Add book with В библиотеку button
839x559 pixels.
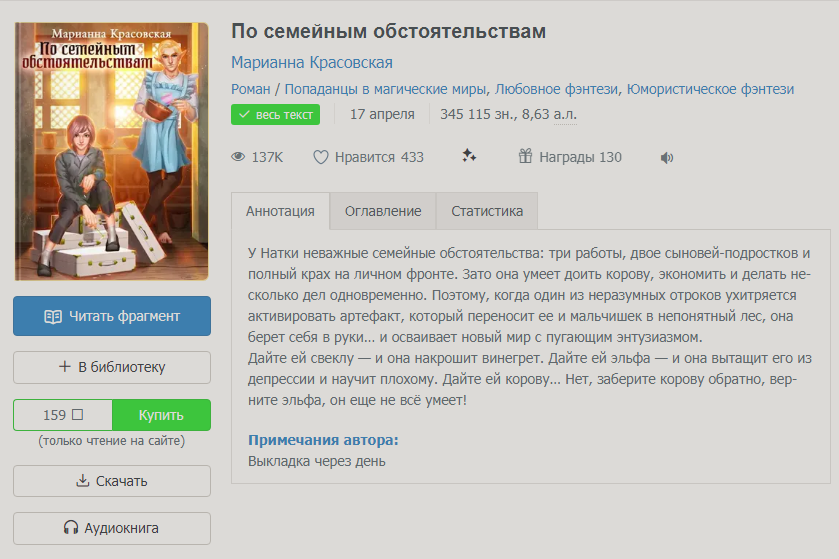112,367
